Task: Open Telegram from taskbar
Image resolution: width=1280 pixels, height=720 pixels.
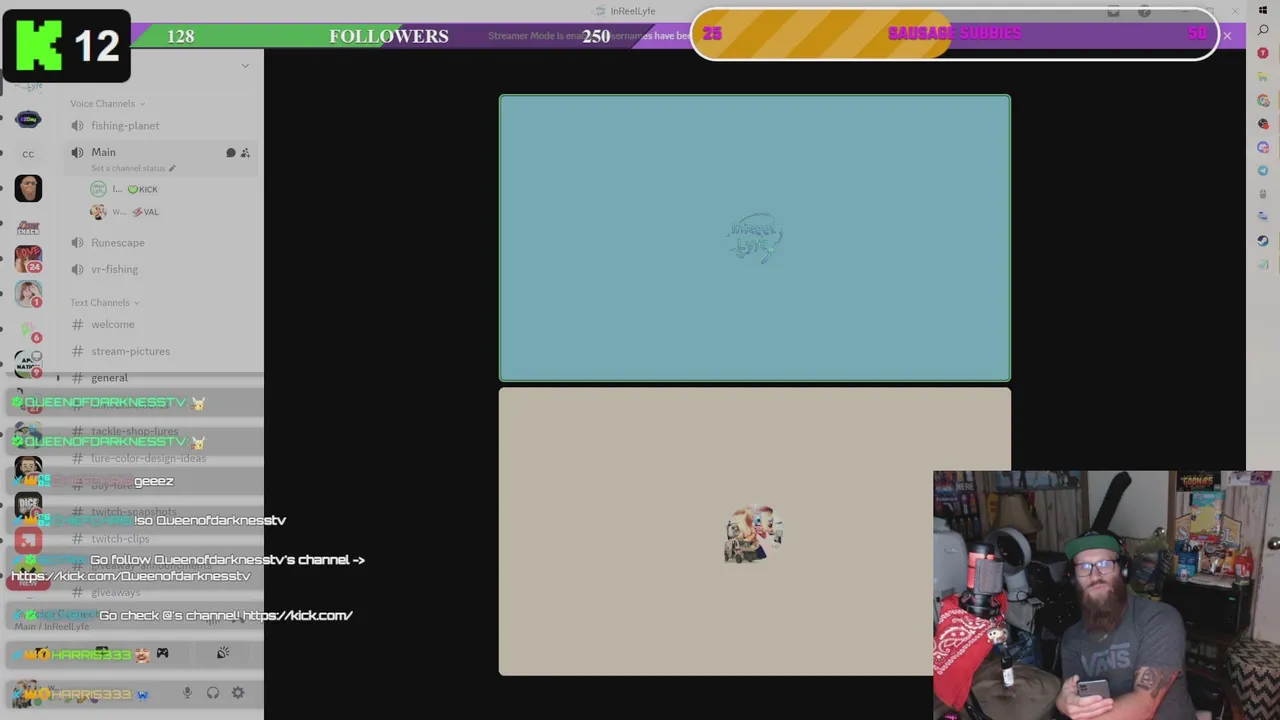Action: click(1263, 171)
